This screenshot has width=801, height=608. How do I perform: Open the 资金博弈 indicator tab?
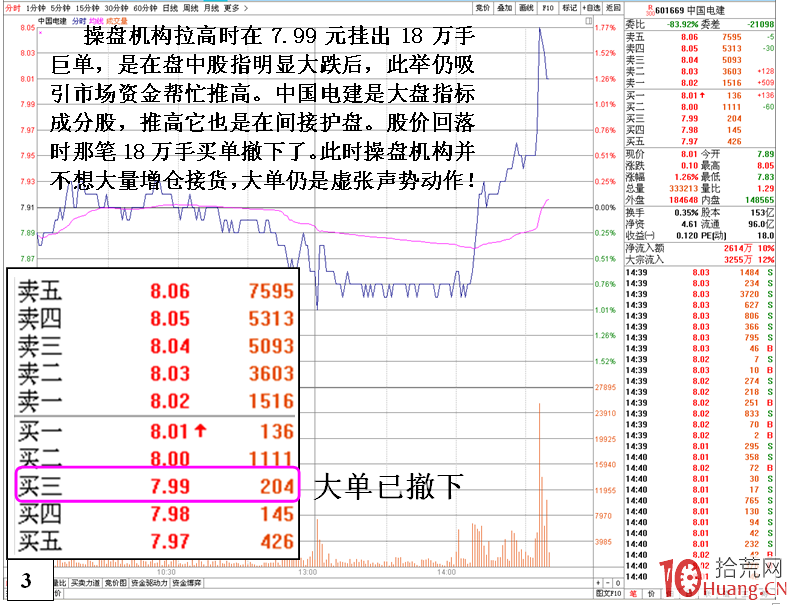(x=186, y=583)
